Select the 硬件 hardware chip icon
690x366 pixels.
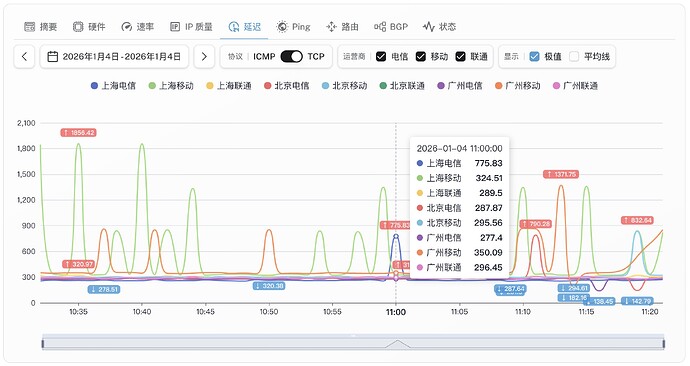78,27
